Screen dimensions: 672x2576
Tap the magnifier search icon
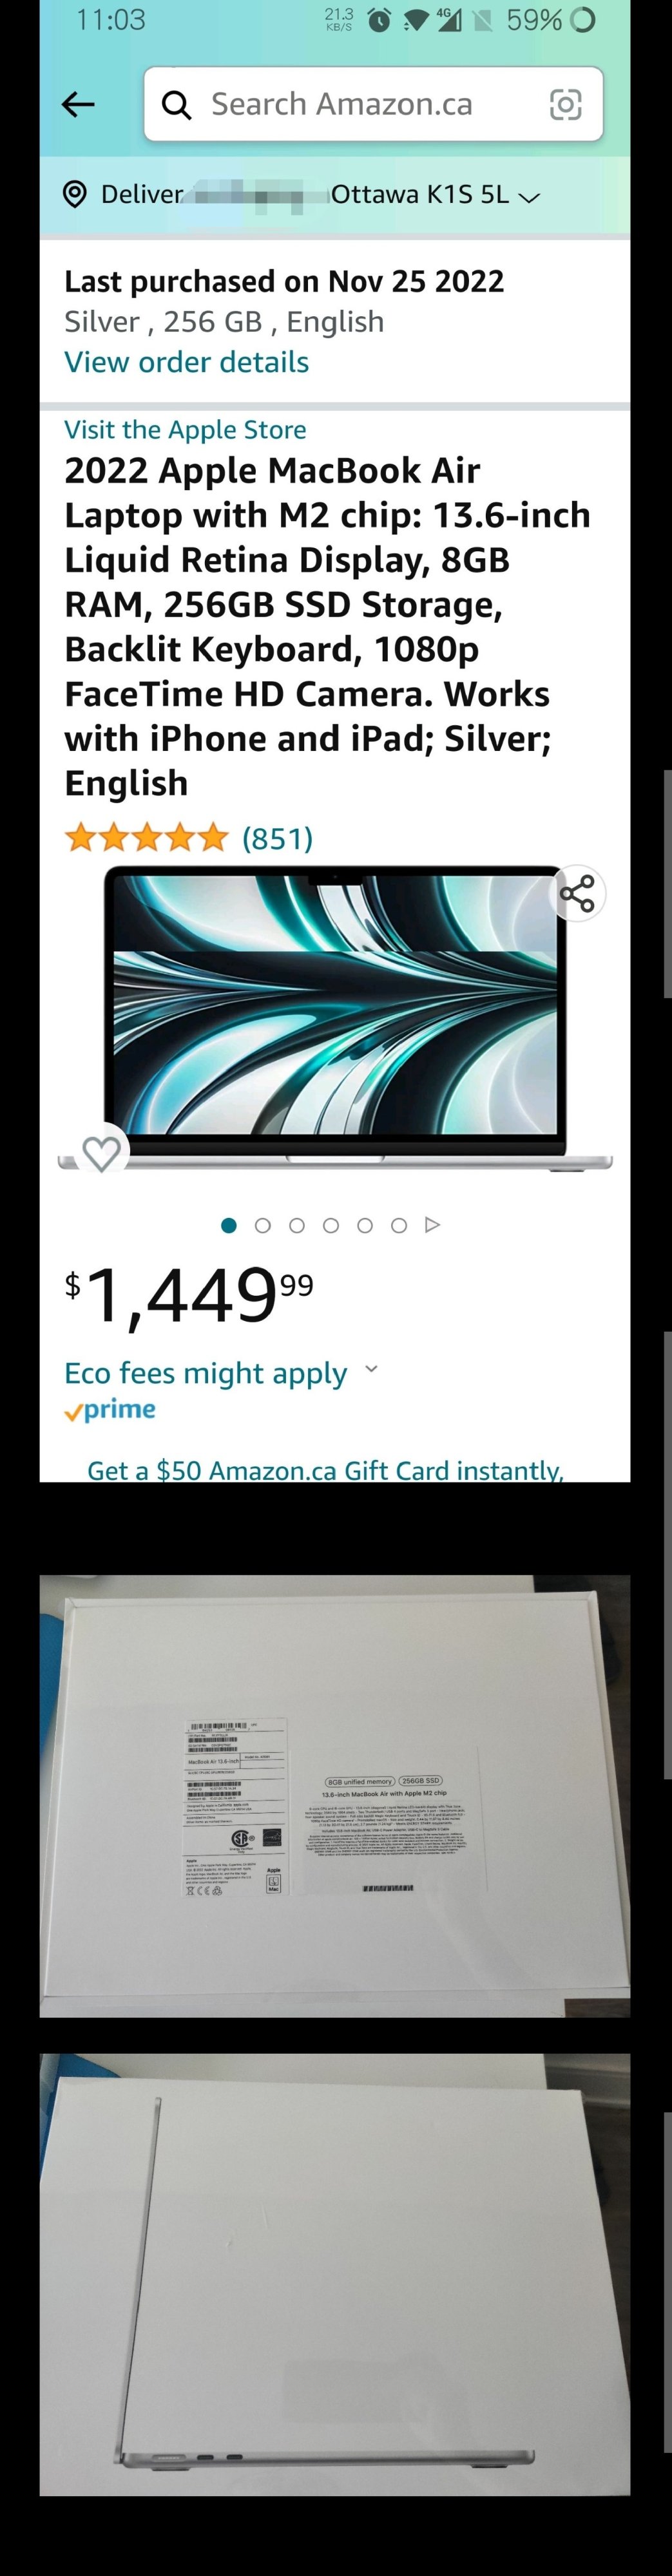pos(177,105)
